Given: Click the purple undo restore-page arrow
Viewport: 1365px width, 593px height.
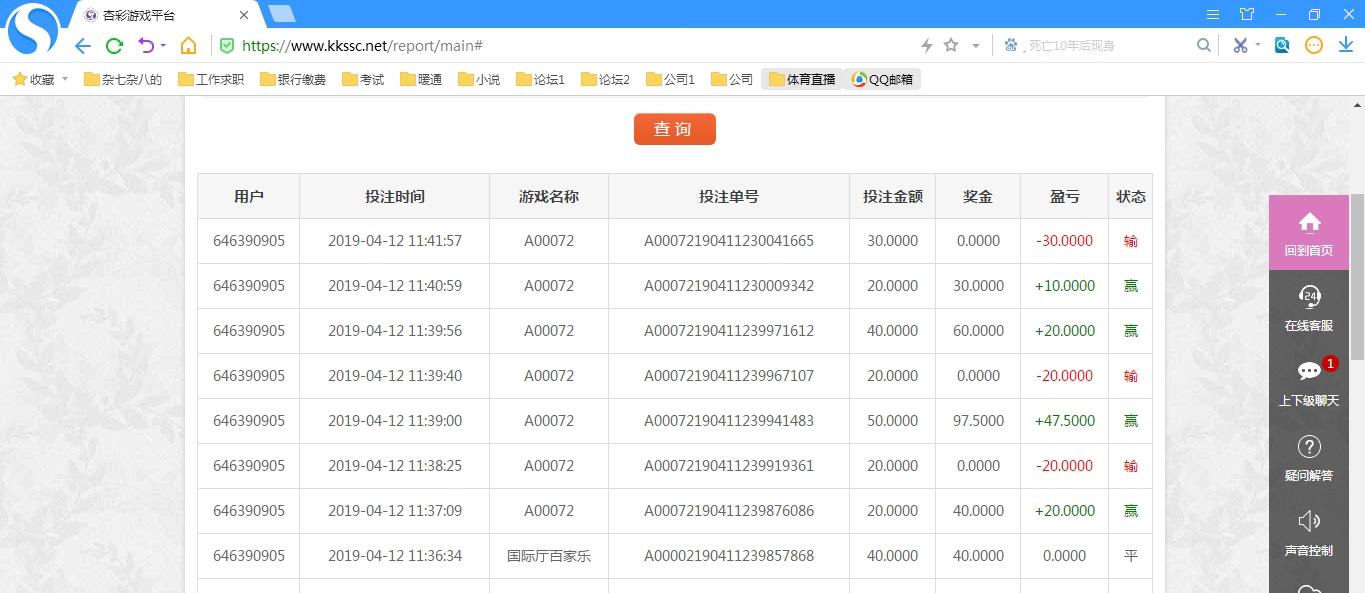Looking at the screenshot, I should 147,46.
